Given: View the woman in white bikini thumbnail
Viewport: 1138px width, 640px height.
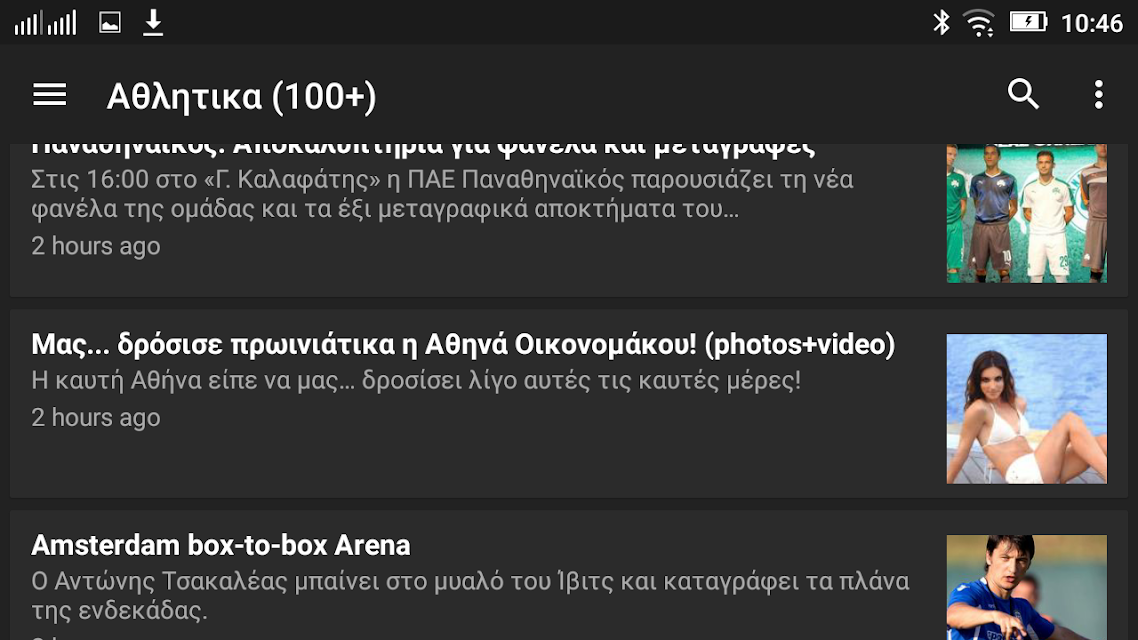Looking at the screenshot, I should coord(1027,409).
